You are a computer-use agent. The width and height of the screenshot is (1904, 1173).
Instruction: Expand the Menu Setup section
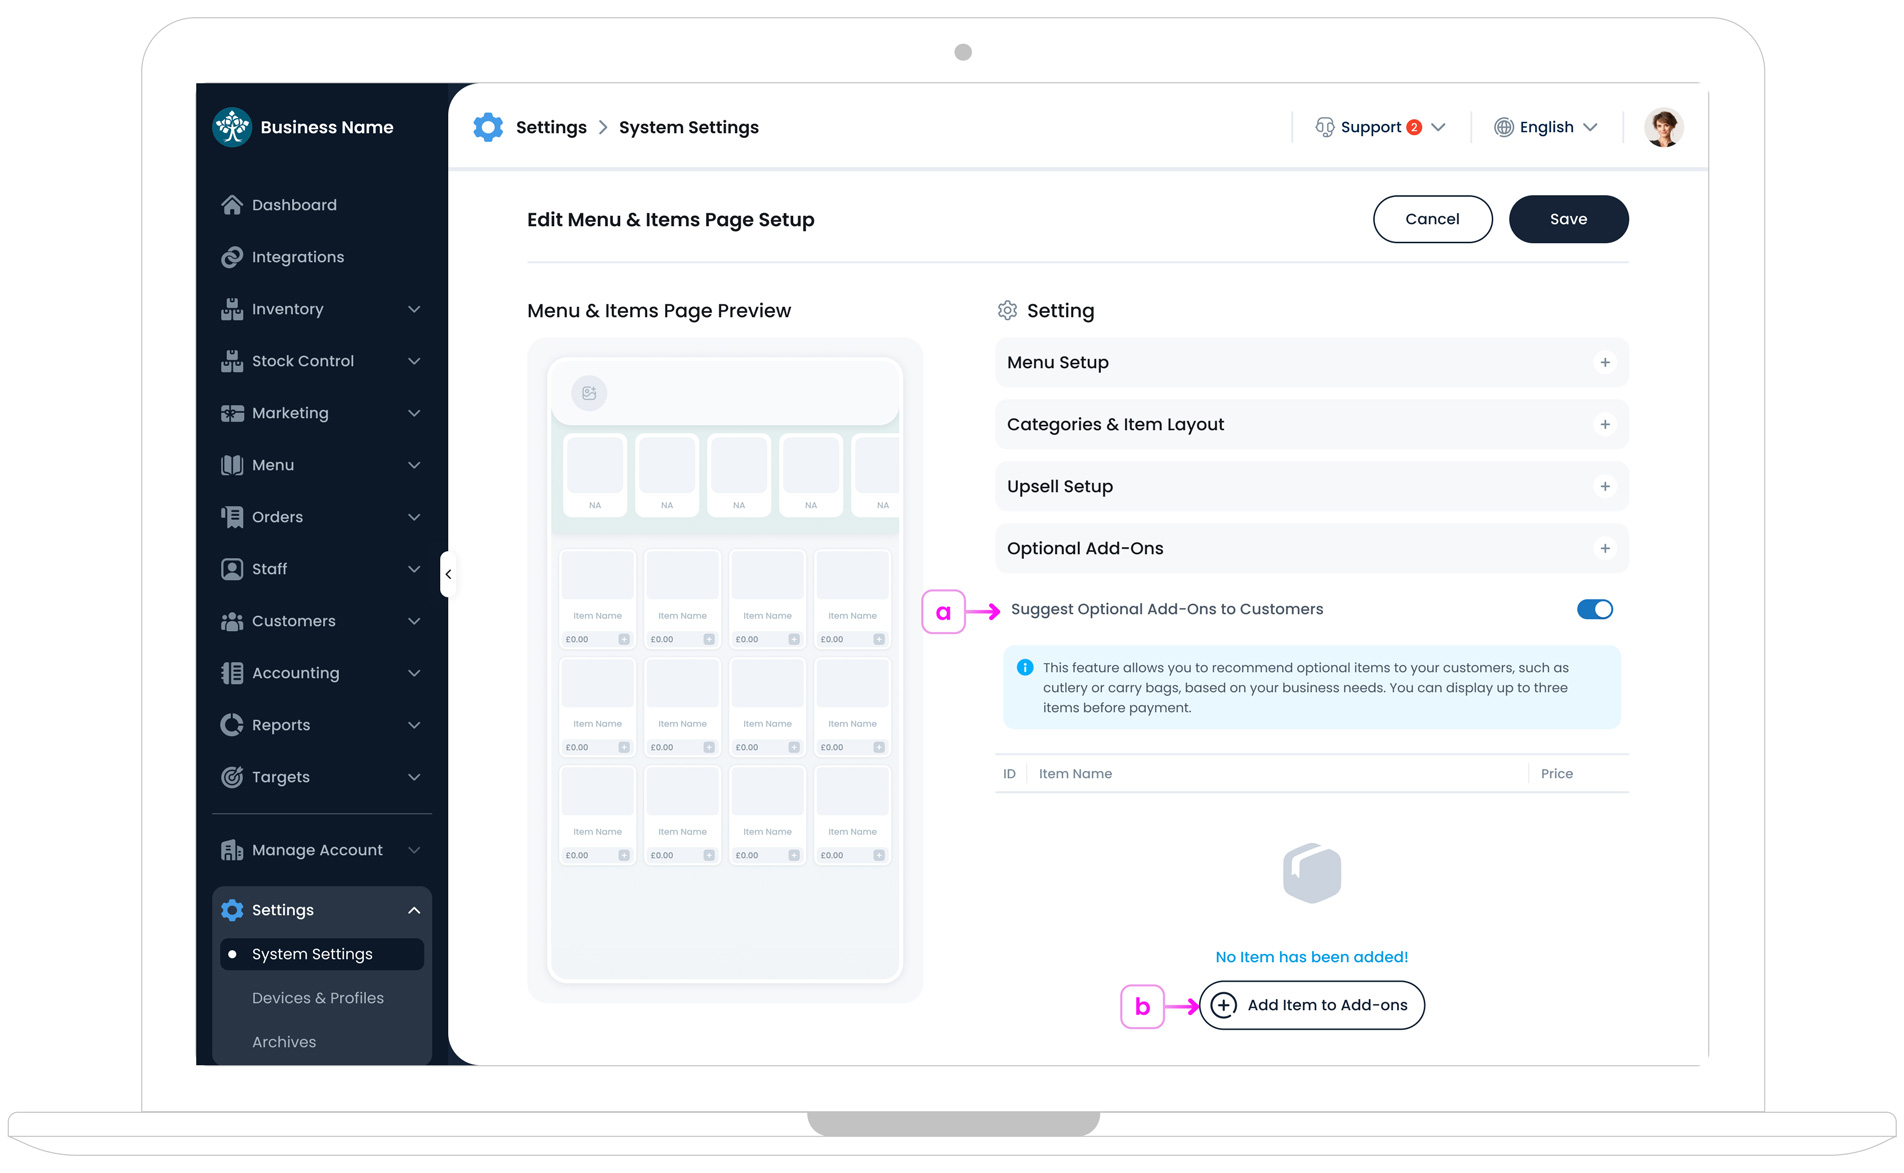(1605, 362)
